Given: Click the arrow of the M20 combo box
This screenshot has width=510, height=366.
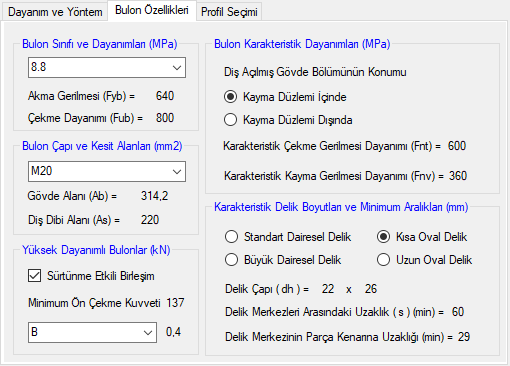Looking at the screenshot, I should (x=177, y=171).
